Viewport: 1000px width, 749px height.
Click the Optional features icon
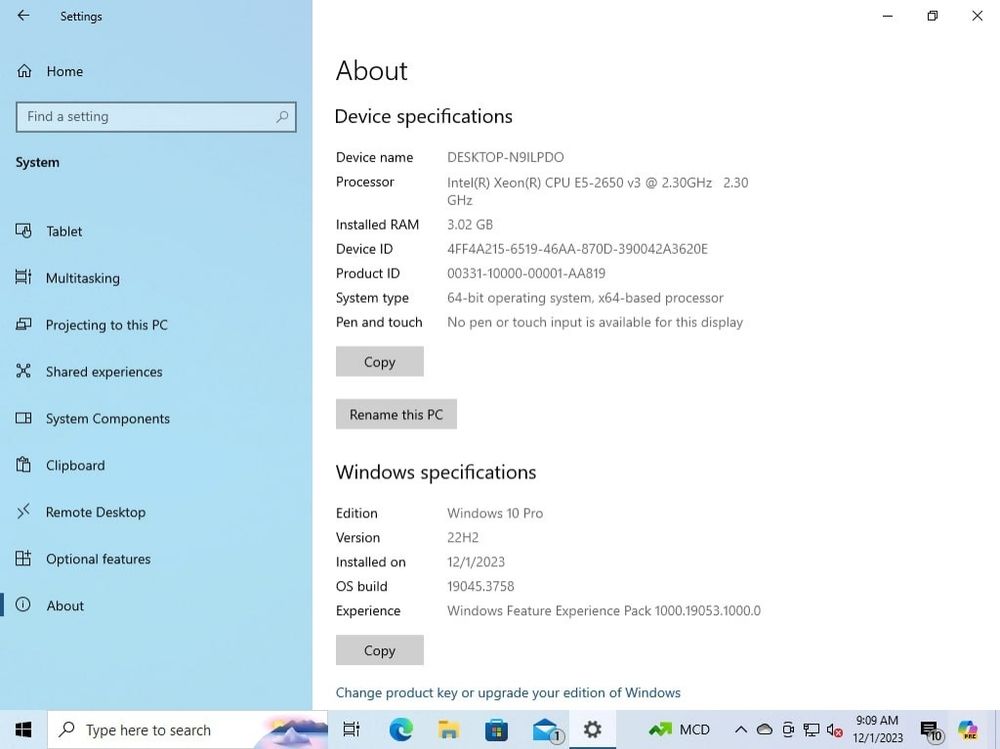coord(24,558)
